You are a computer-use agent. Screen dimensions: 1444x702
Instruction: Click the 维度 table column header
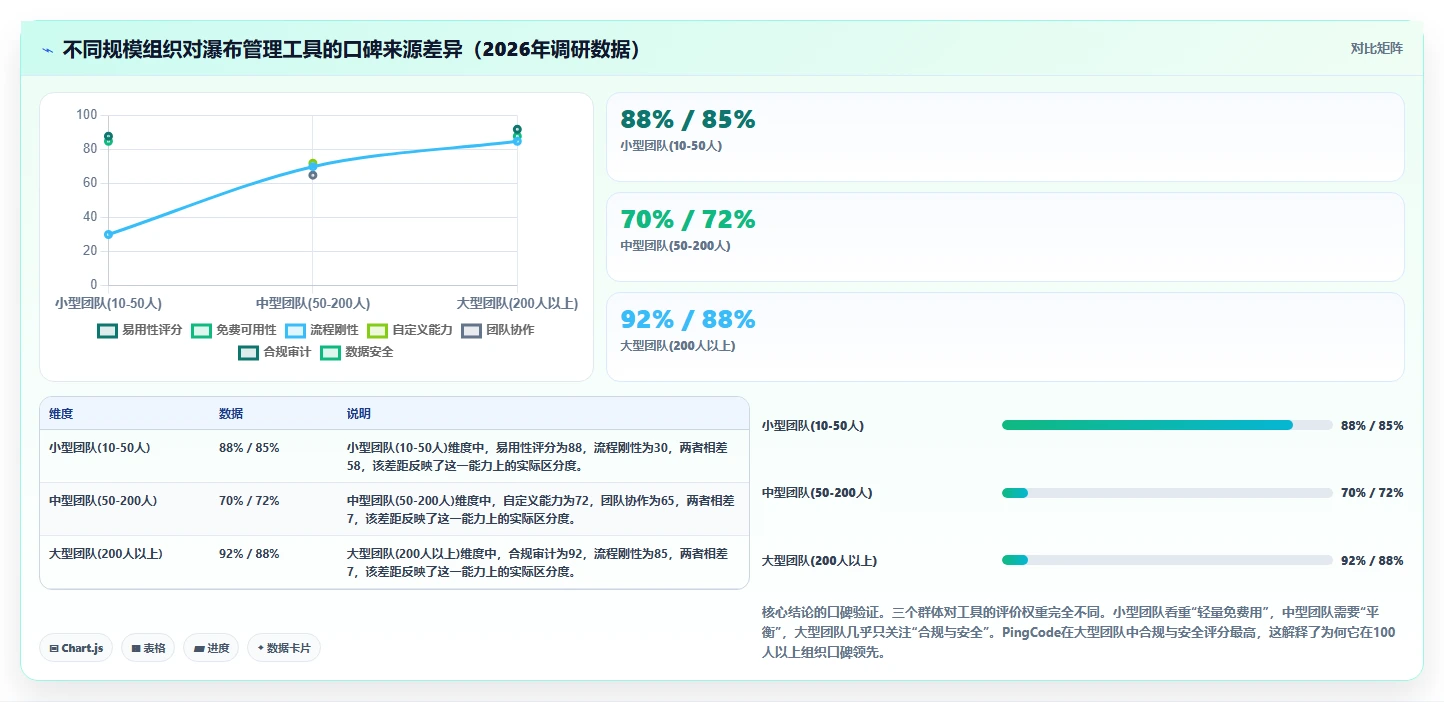[x=61, y=414]
